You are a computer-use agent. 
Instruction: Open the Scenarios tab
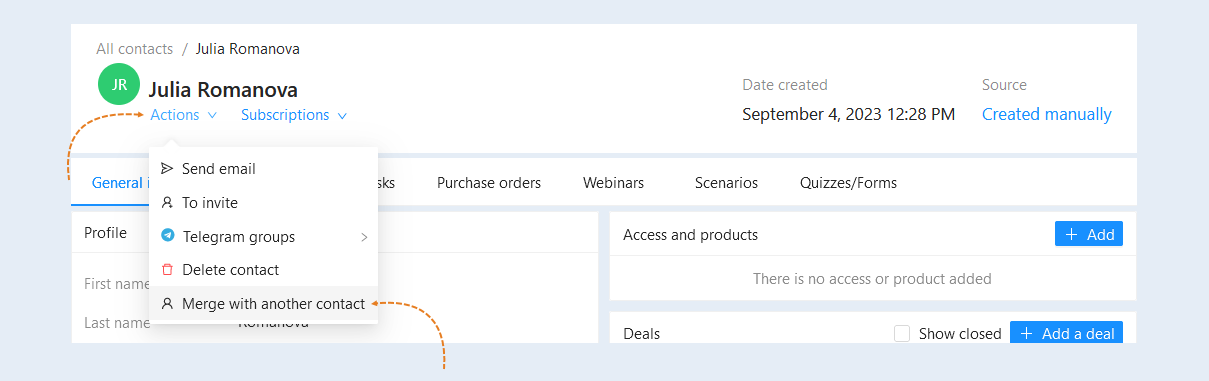click(x=726, y=183)
